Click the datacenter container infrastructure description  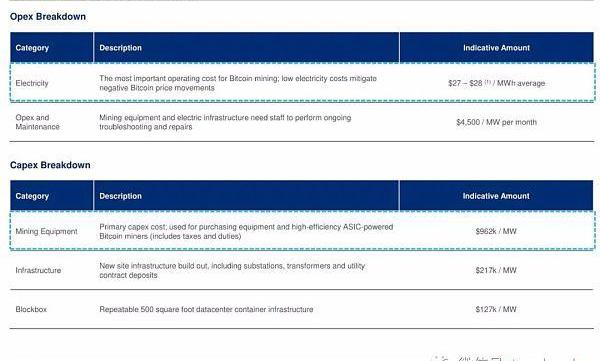206,309
